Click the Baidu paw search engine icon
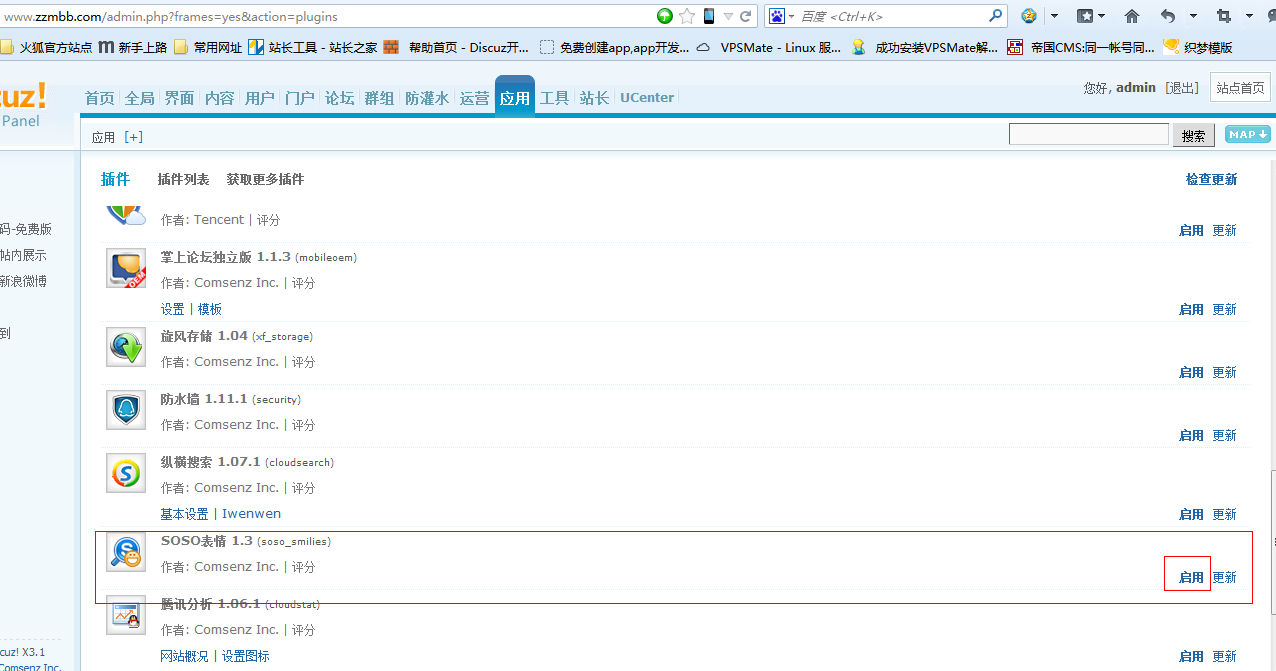This screenshot has width=1276, height=671. click(x=776, y=16)
